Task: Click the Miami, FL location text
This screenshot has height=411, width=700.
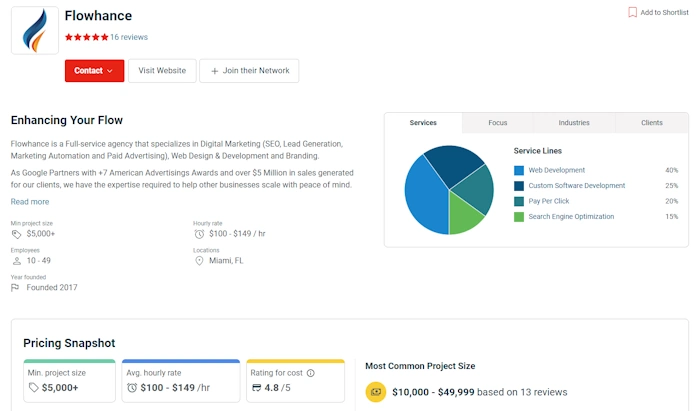Action: (226, 261)
